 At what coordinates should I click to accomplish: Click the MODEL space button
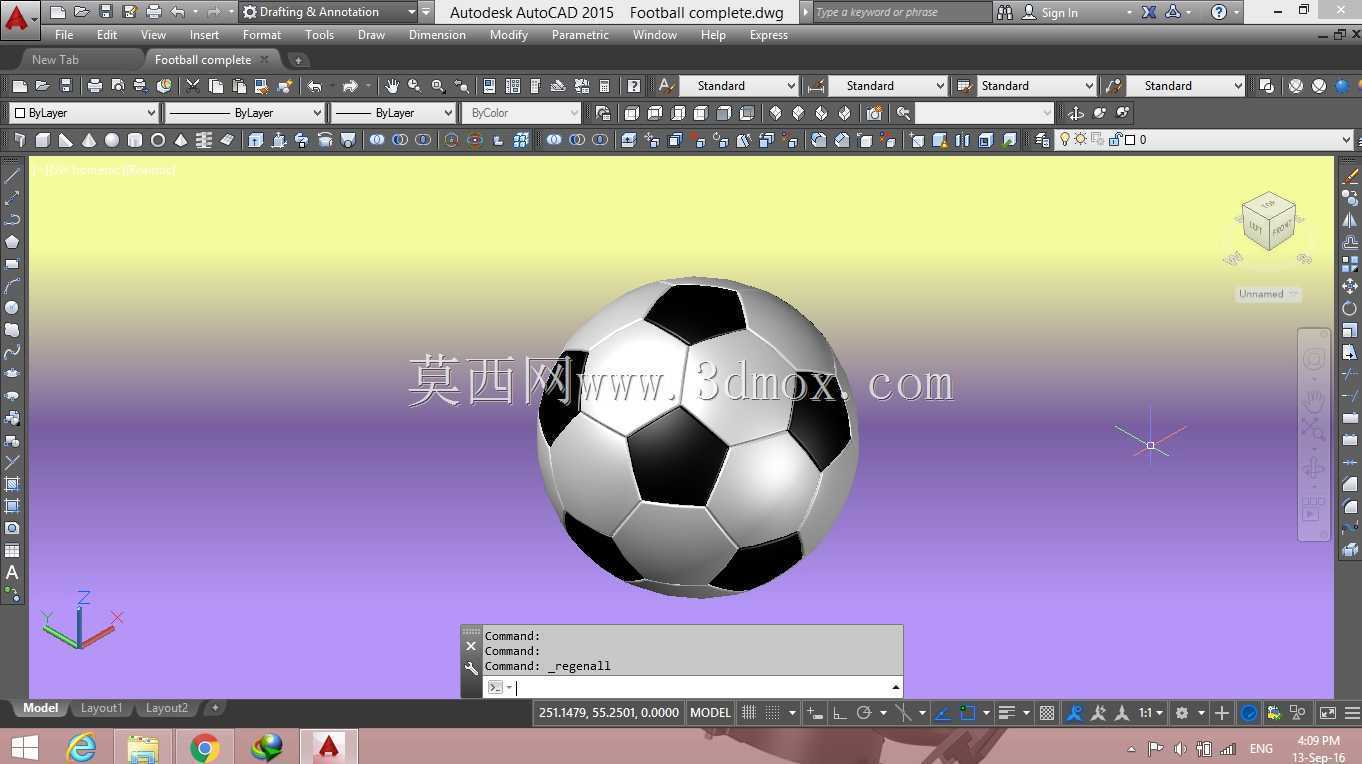coord(710,713)
